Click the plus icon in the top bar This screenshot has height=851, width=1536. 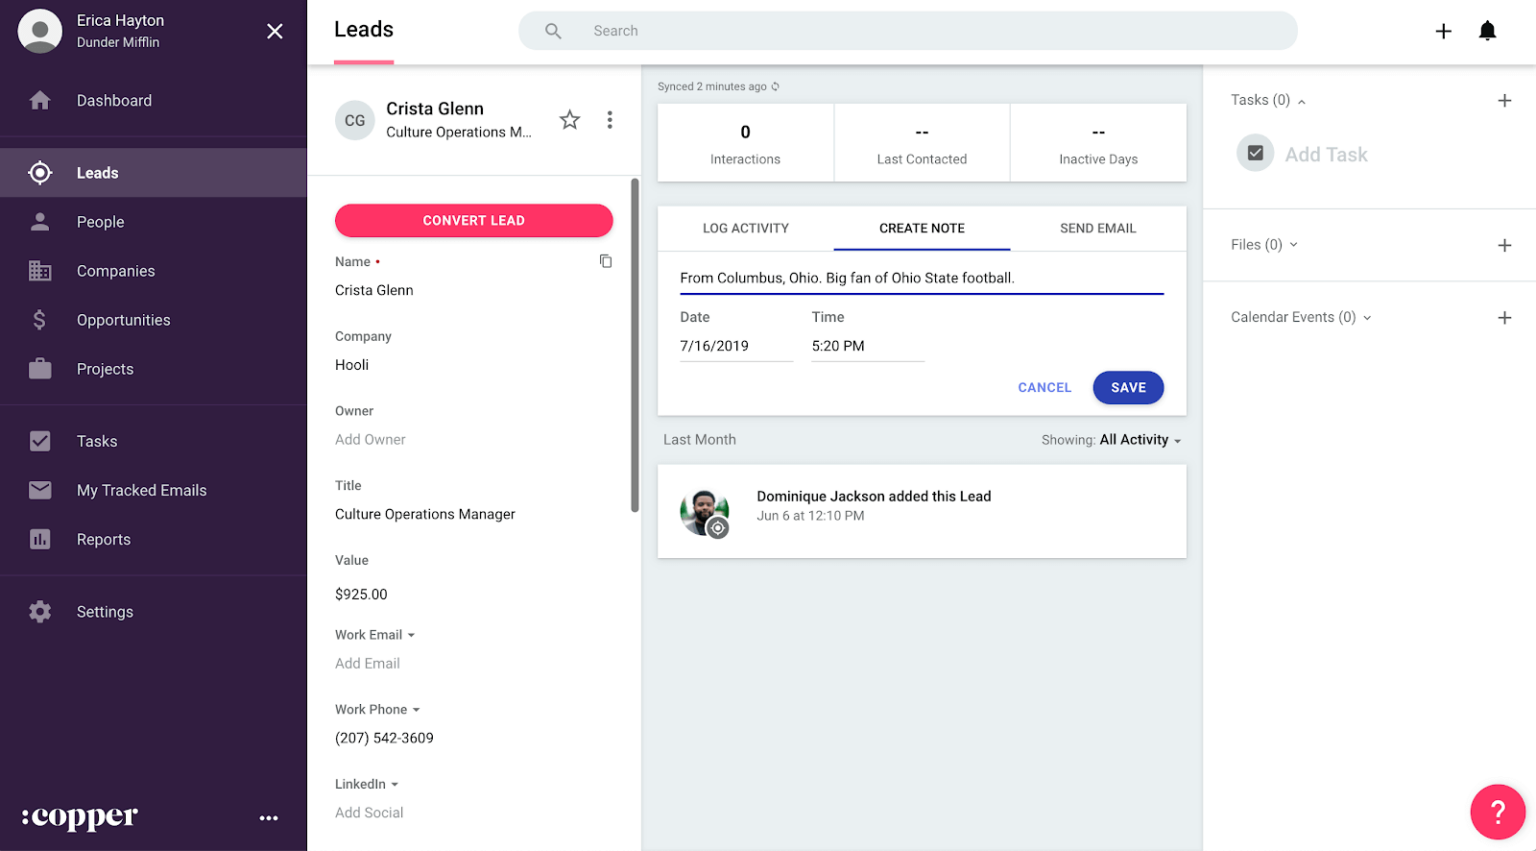point(1443,30)
